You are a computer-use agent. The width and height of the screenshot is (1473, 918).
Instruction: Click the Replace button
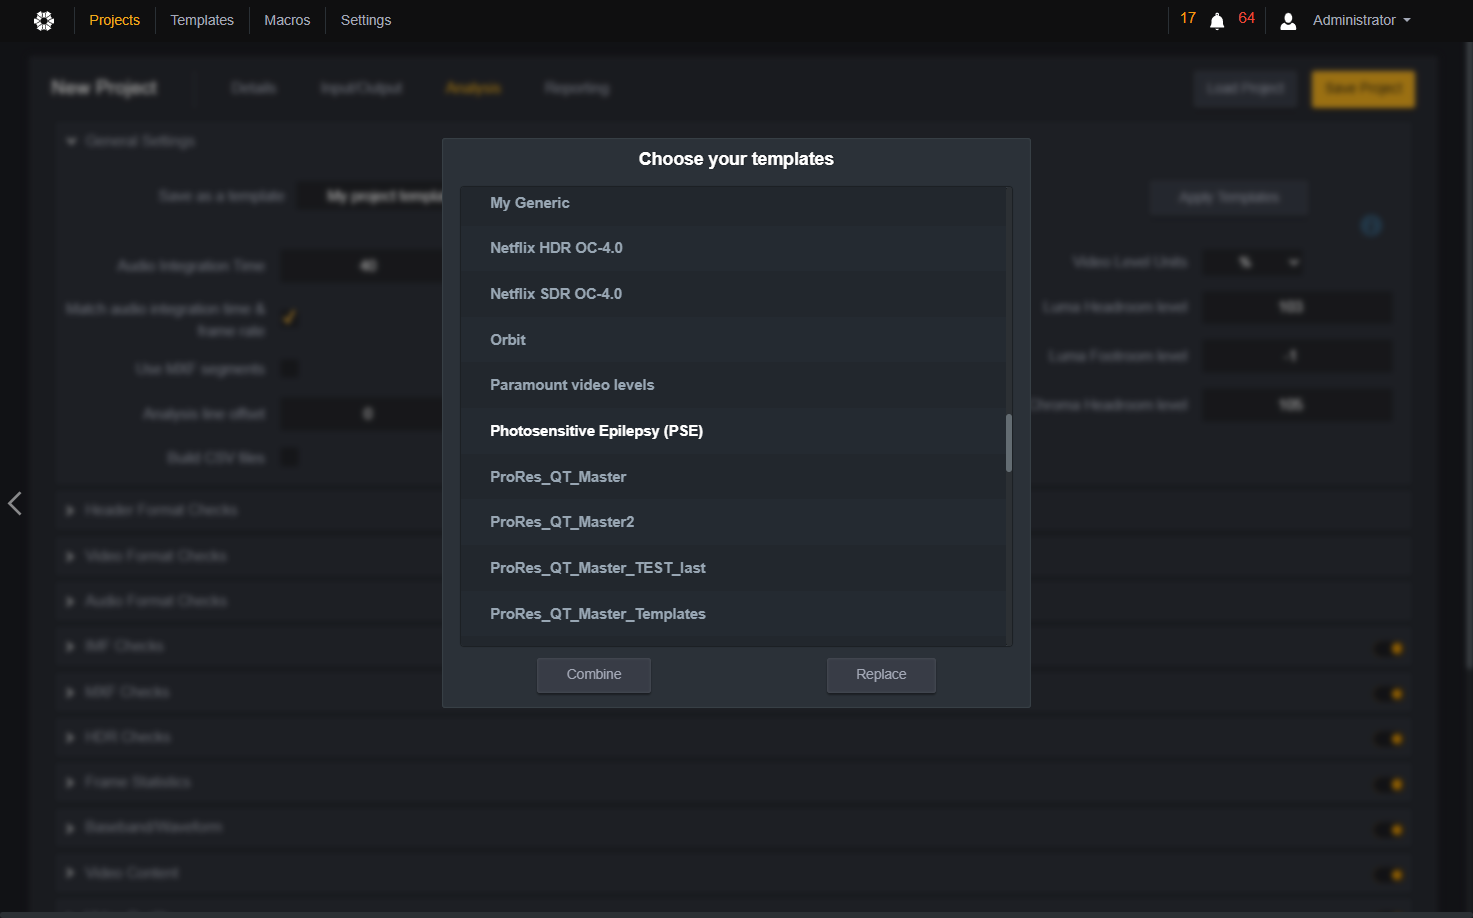point(881,675)
